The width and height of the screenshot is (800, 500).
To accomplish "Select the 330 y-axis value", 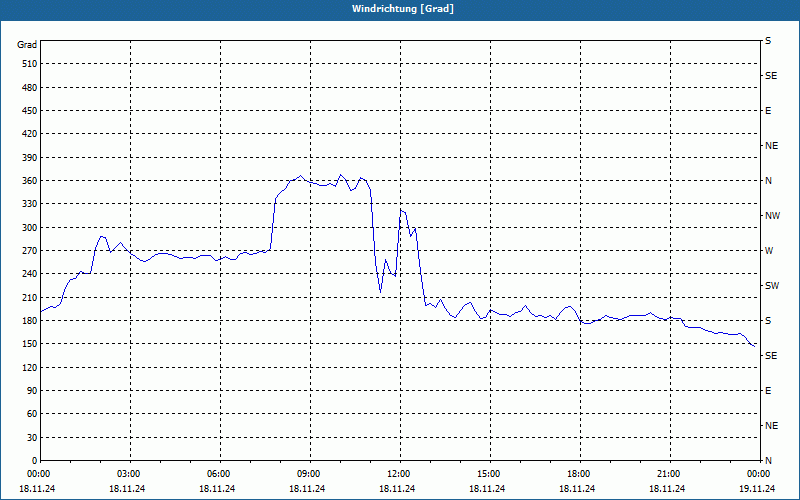I will point(30,204).
